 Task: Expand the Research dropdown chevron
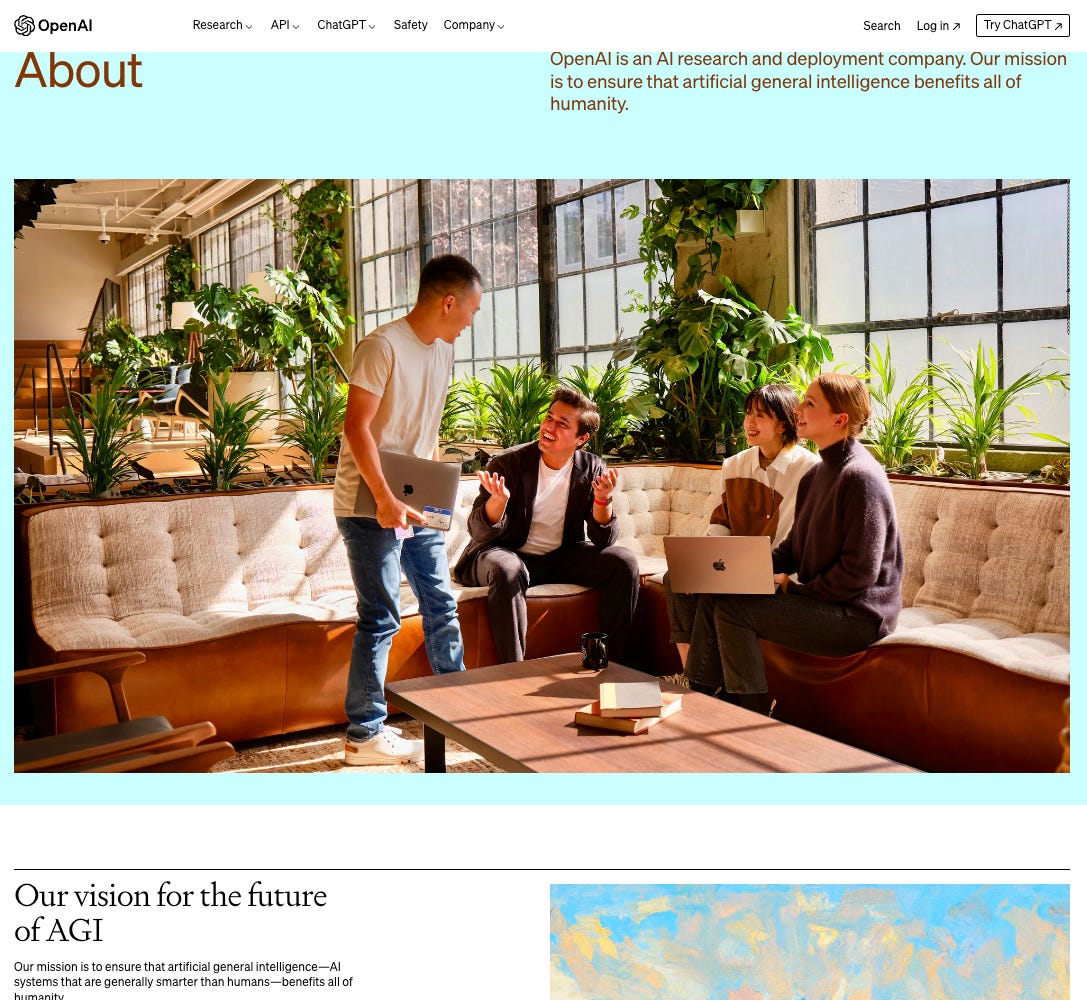[249, 26]
